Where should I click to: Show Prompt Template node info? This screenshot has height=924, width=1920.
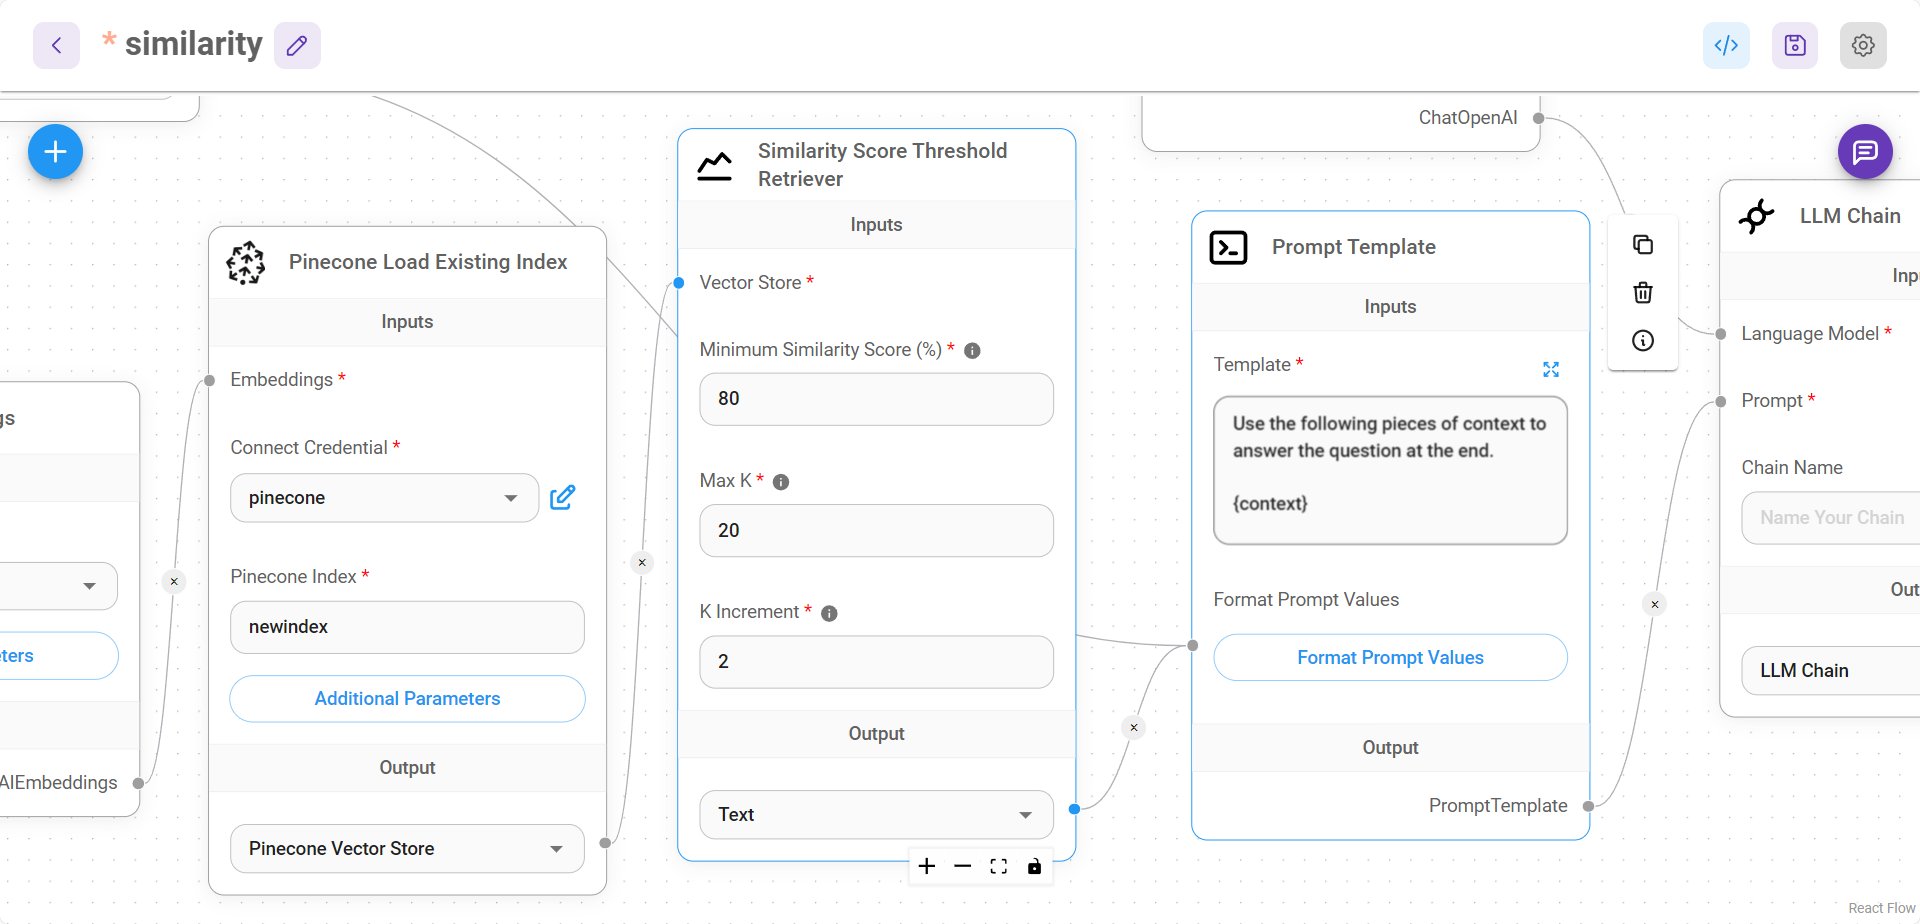coord(1643,341)
